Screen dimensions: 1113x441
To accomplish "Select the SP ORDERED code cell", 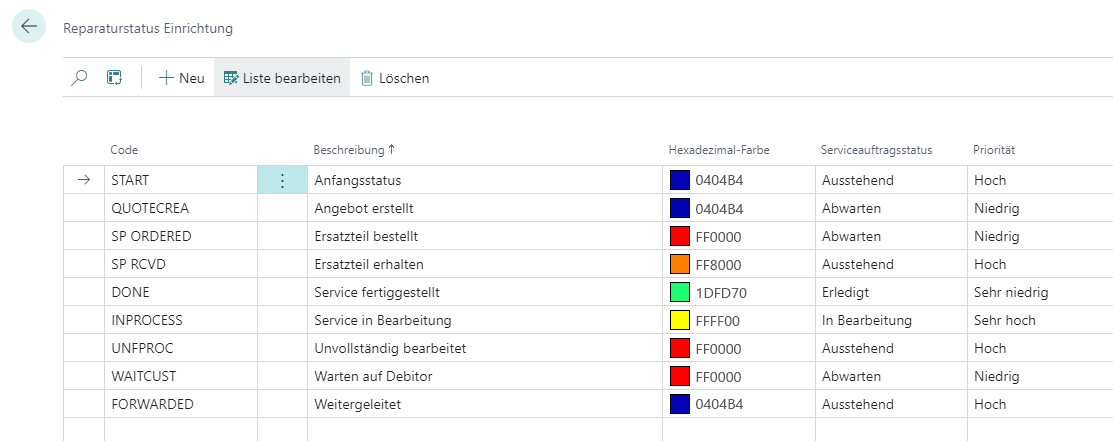I will [x=181, y=236].
